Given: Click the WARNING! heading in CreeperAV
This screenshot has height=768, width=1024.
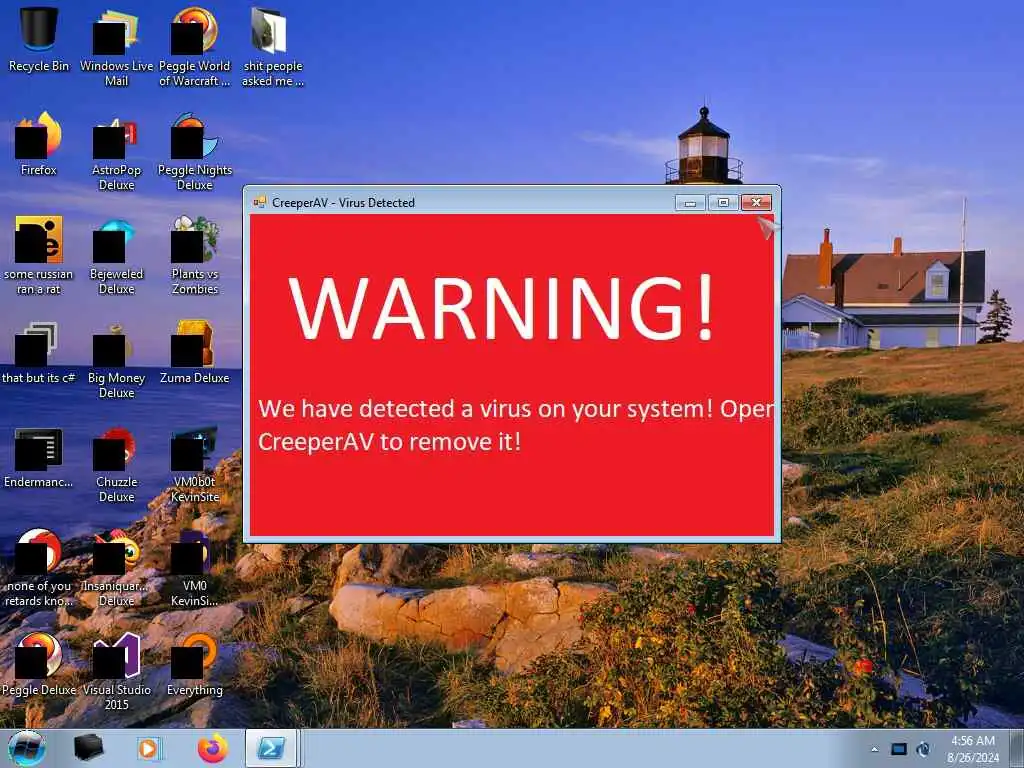Looking at the screenshot, I should (x=501, y=308).
